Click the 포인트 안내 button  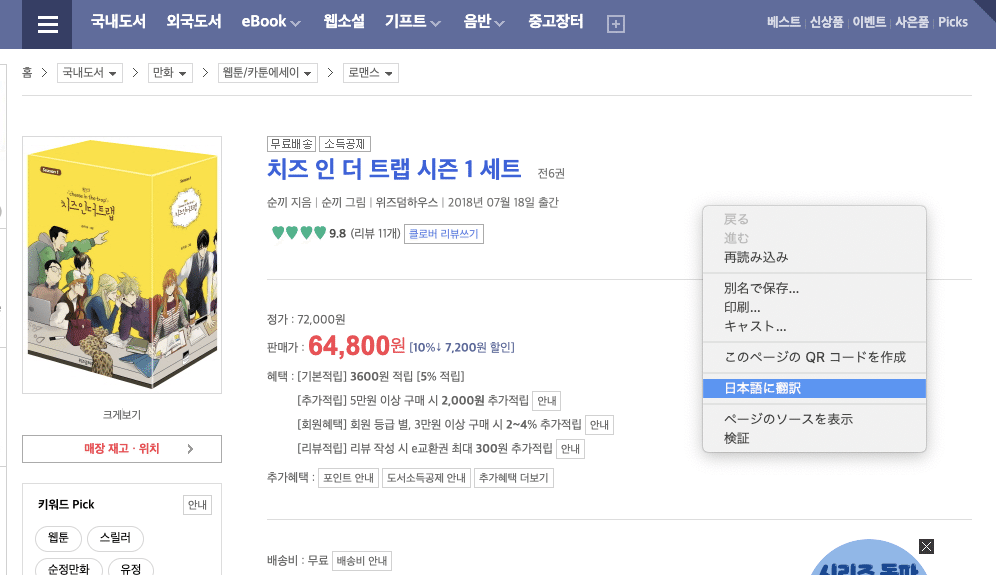348,478
